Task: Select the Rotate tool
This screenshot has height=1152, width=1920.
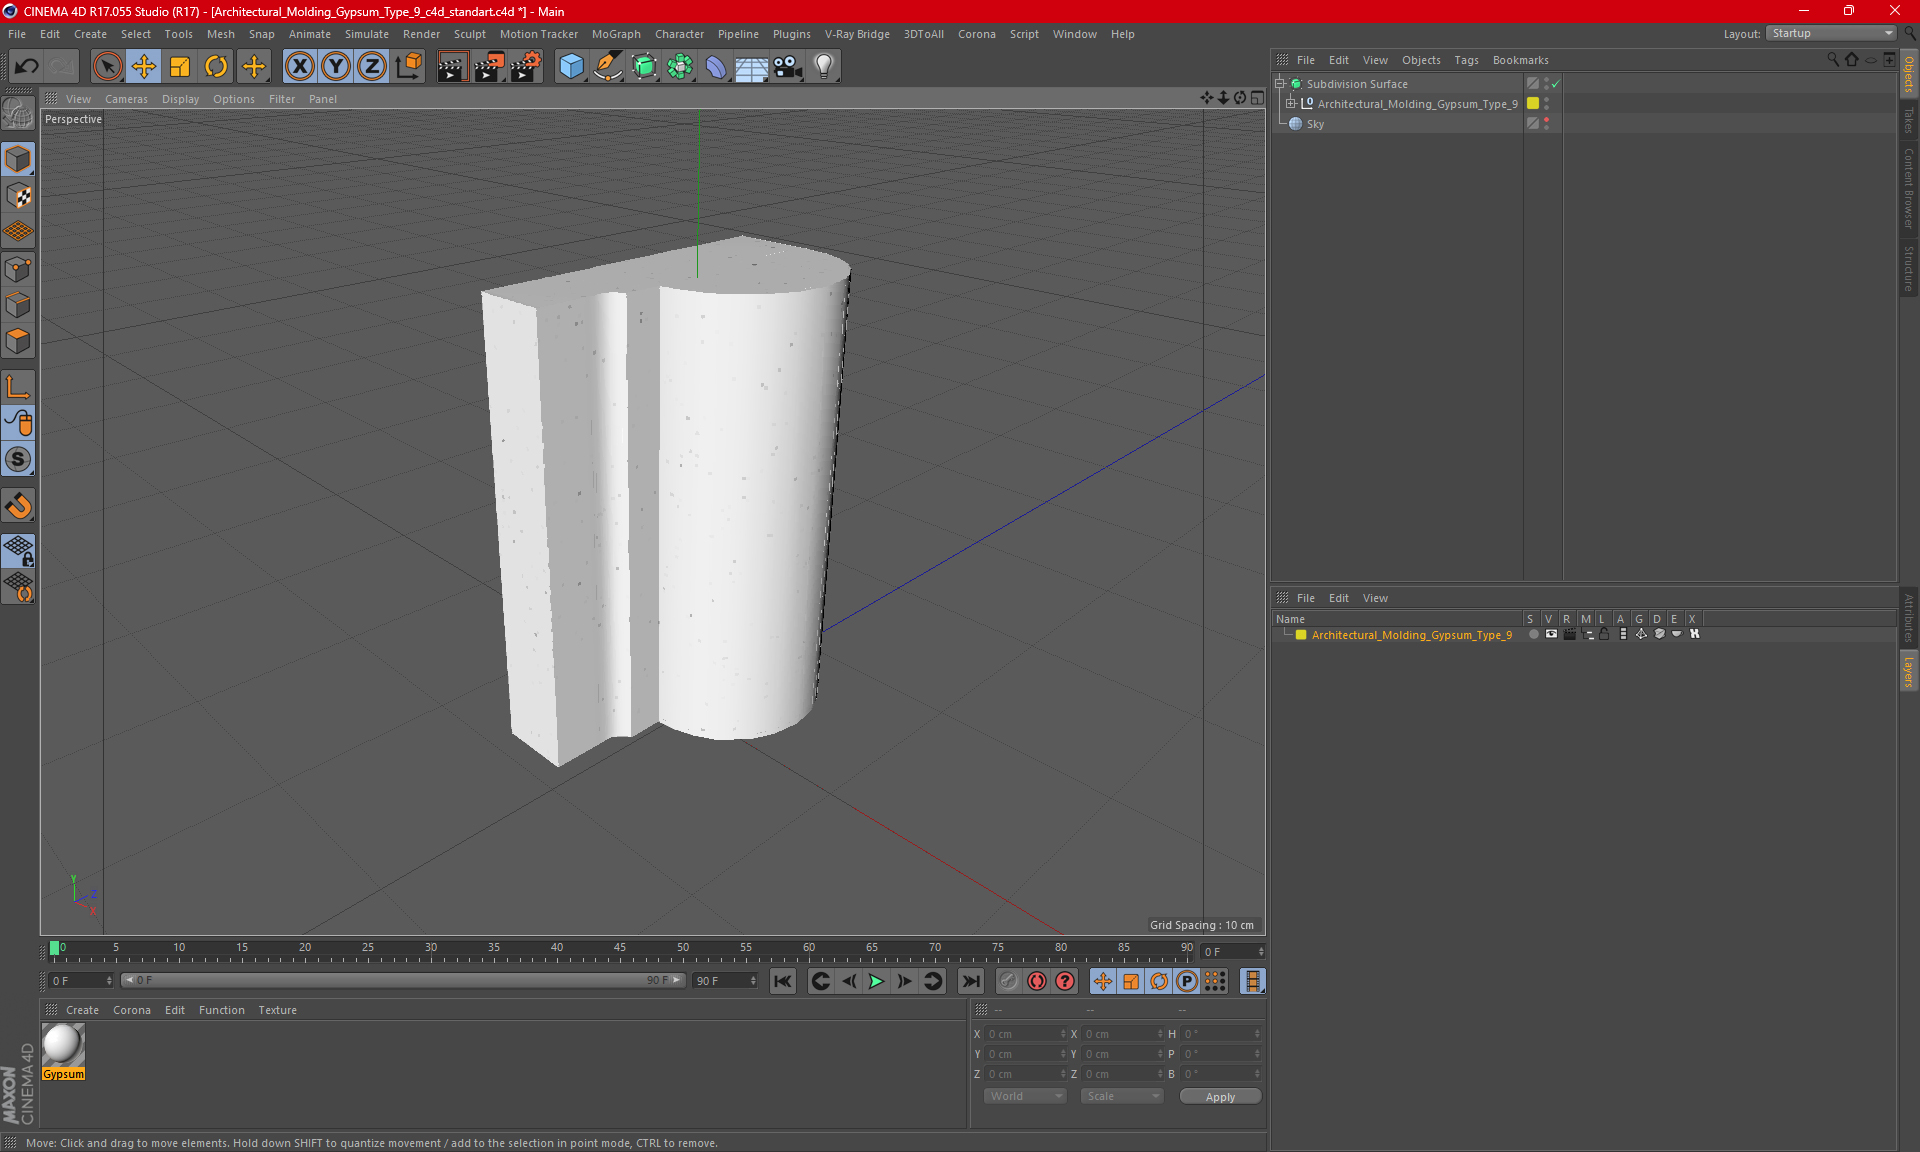Action: pyautogui.click(x=216, y=66)
